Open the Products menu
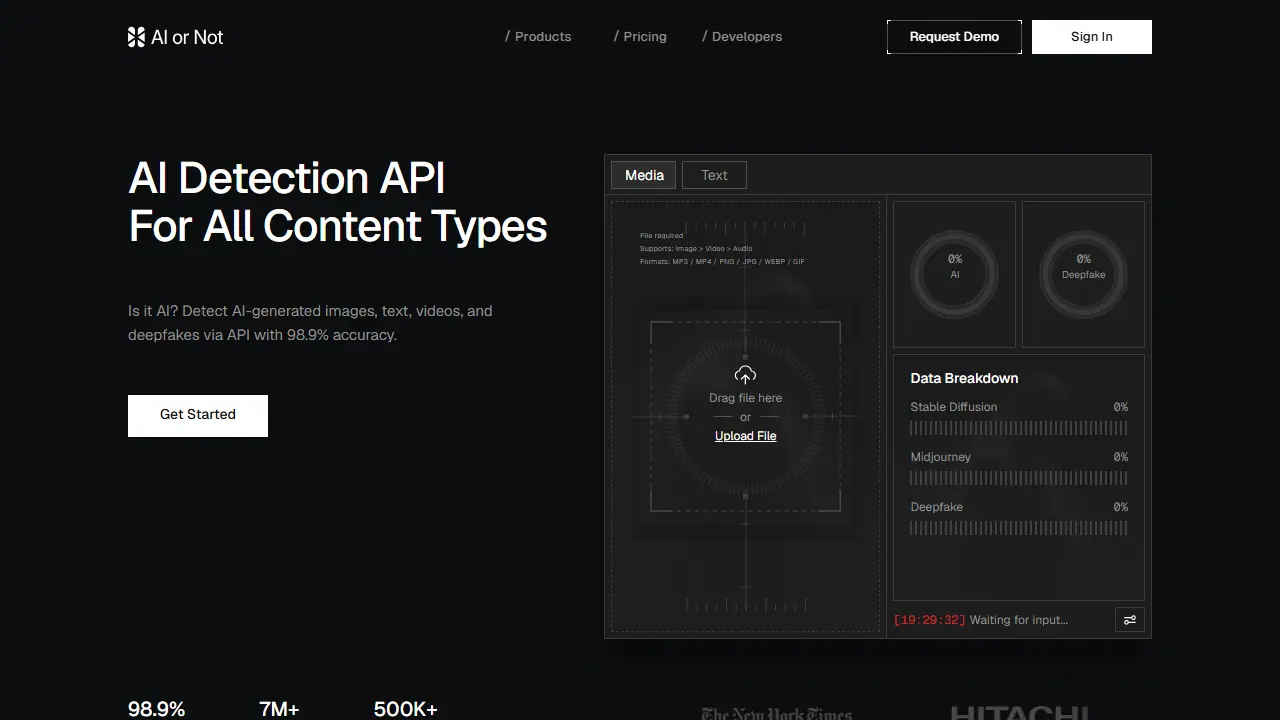This screenshot has width=1280, height=720. 538,37
